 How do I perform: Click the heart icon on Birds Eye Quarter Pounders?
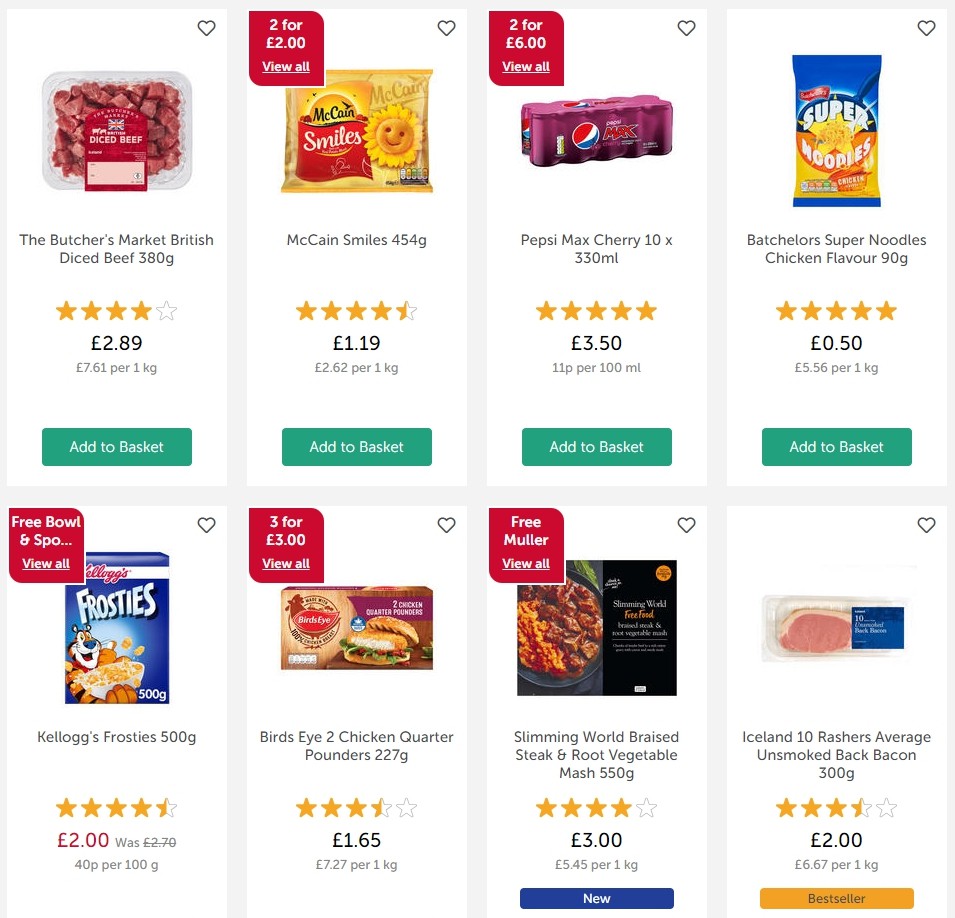pyautogui.click(x=446, y=525)
